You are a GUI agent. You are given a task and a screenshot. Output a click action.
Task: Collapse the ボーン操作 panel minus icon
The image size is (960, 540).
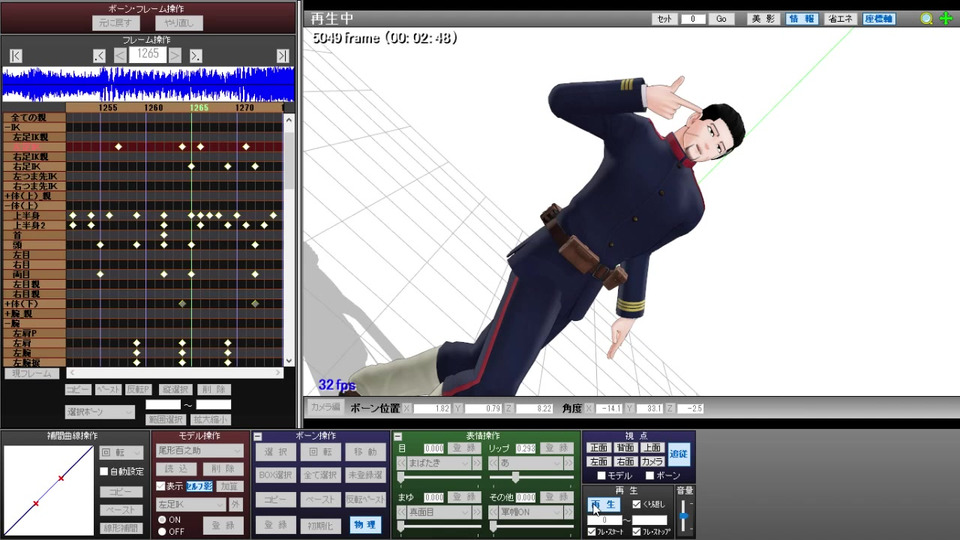[x=258, y=437]
